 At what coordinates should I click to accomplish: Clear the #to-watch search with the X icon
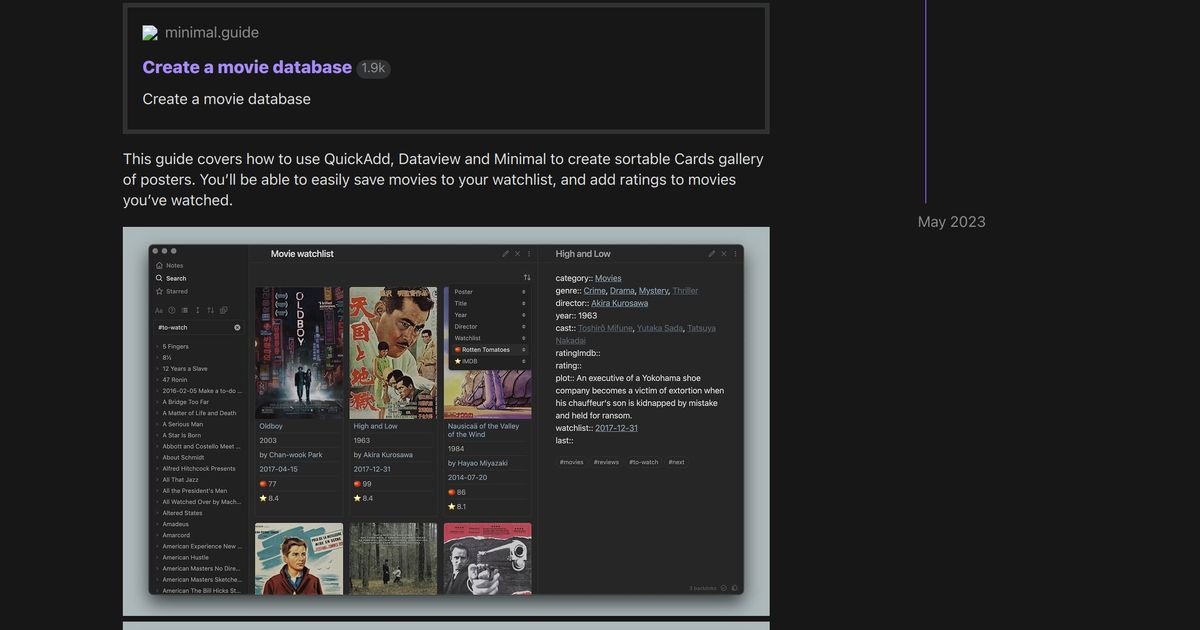(237, 328)
